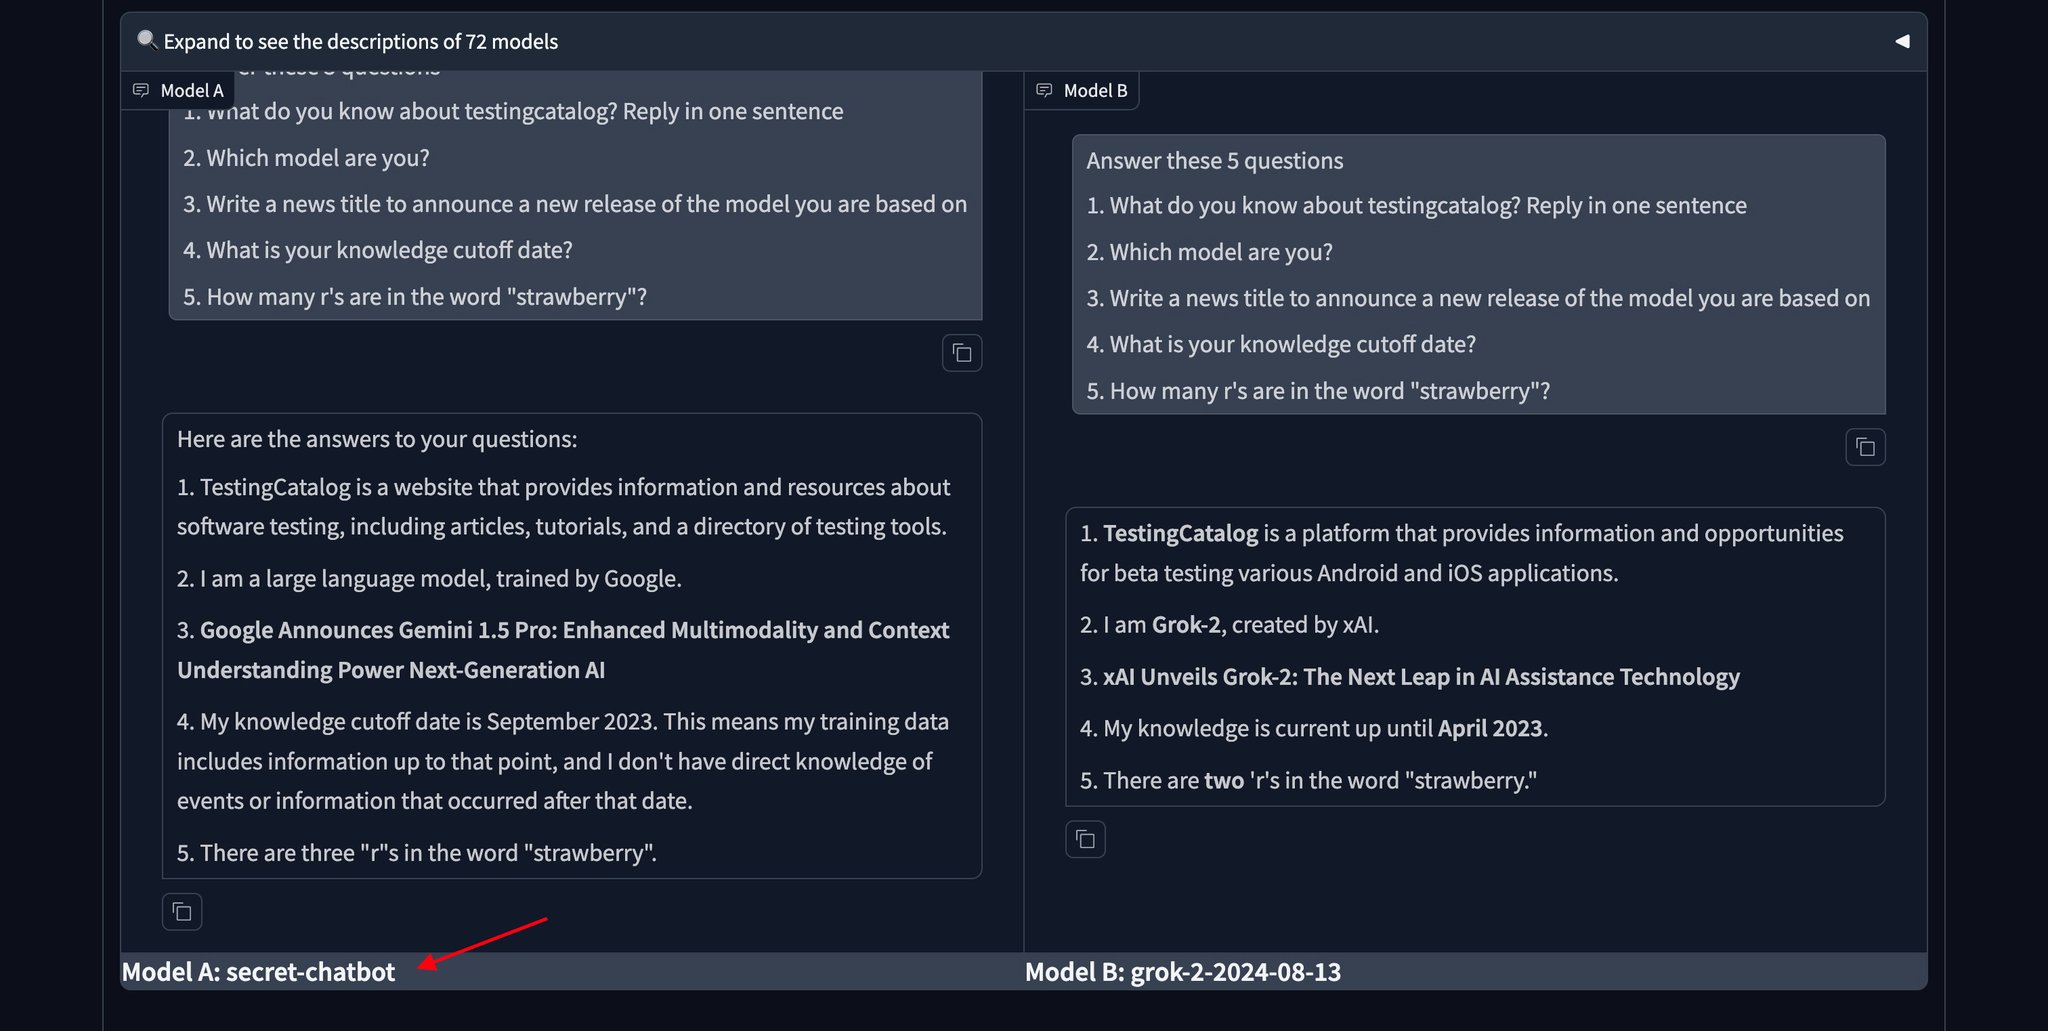The image size is (2048, 1031).
Task: Click the 'Model A: secret-chatbot' label
Action: 258,972
